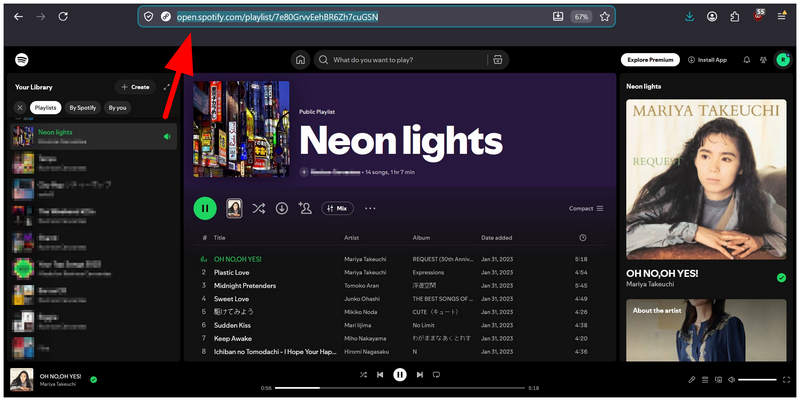
Task: Go back using the browser back arrow
Action: (18, 17)
